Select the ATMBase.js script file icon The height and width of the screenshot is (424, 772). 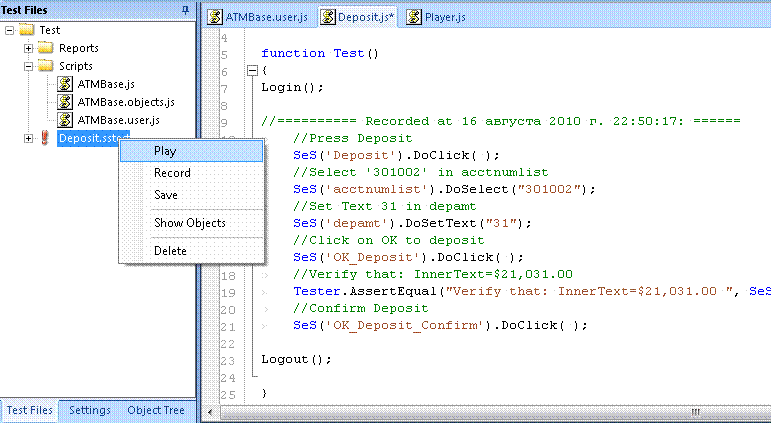click(65, 84)
